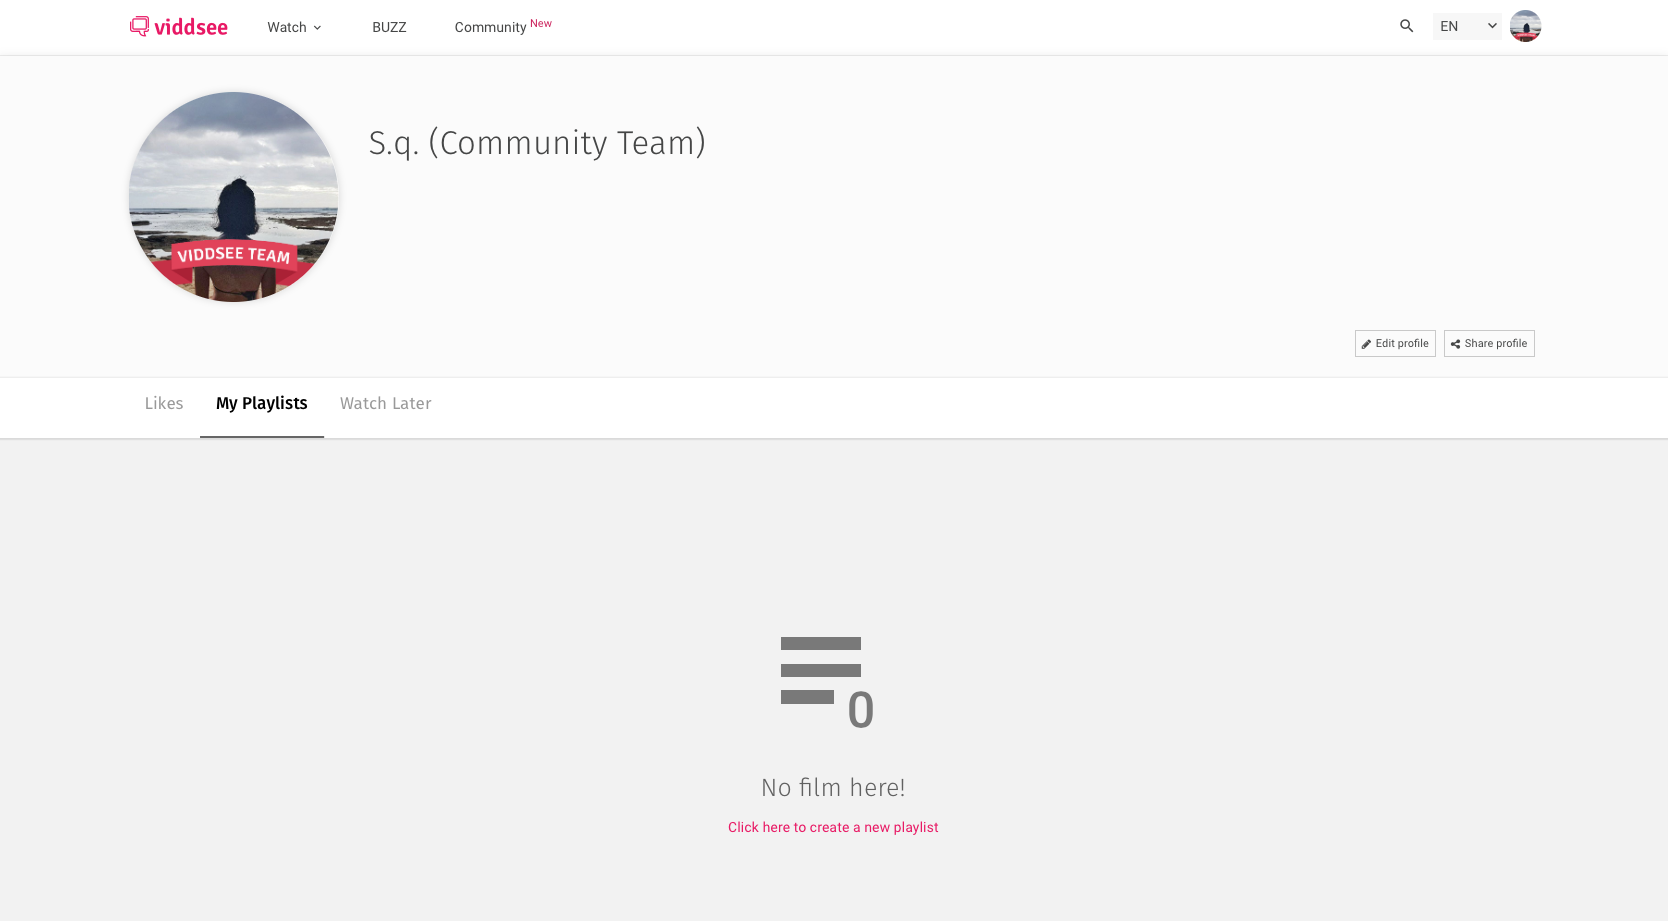The height and width of the screenshot is (921, 1668).
Task: Open the EN language selector
Action: 1467,26
